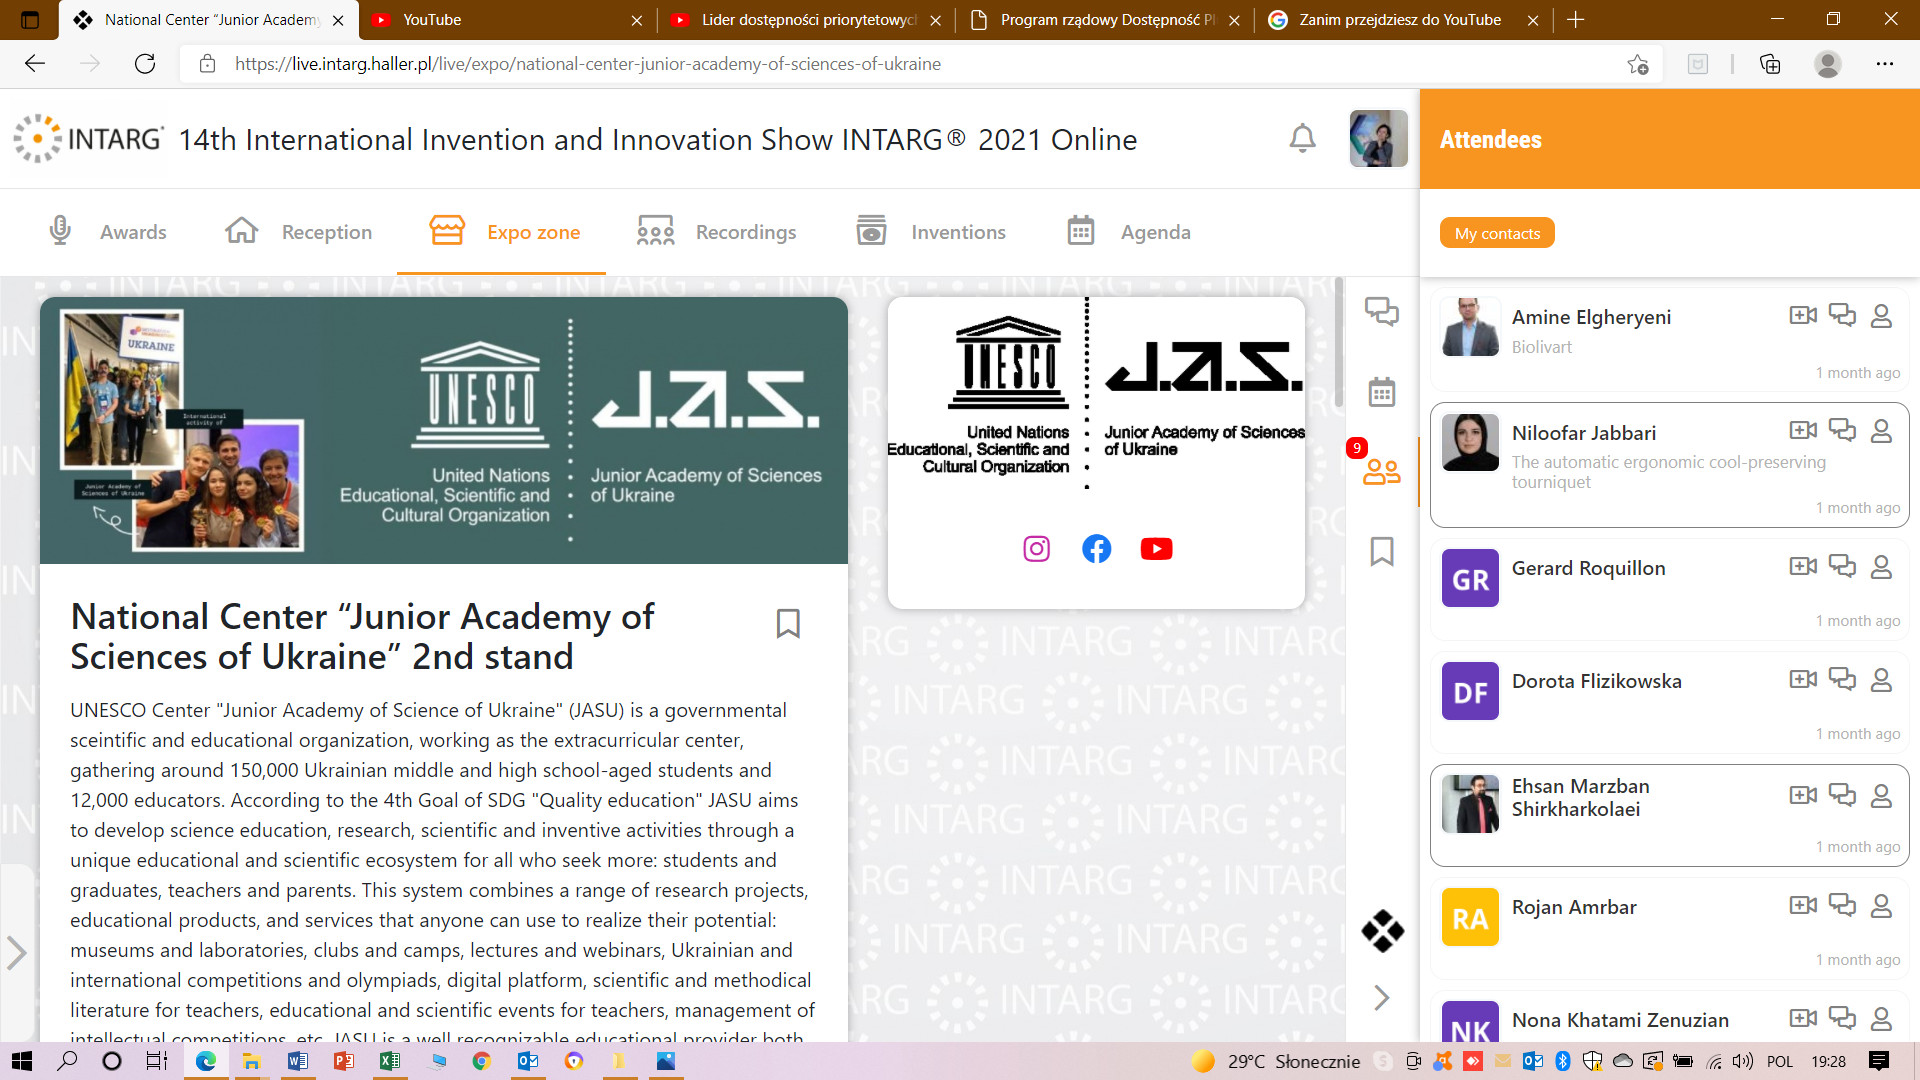Select attendee name Dorota Flizikowska
The image size is (1920, 1080).
(x=1596, y=681)
